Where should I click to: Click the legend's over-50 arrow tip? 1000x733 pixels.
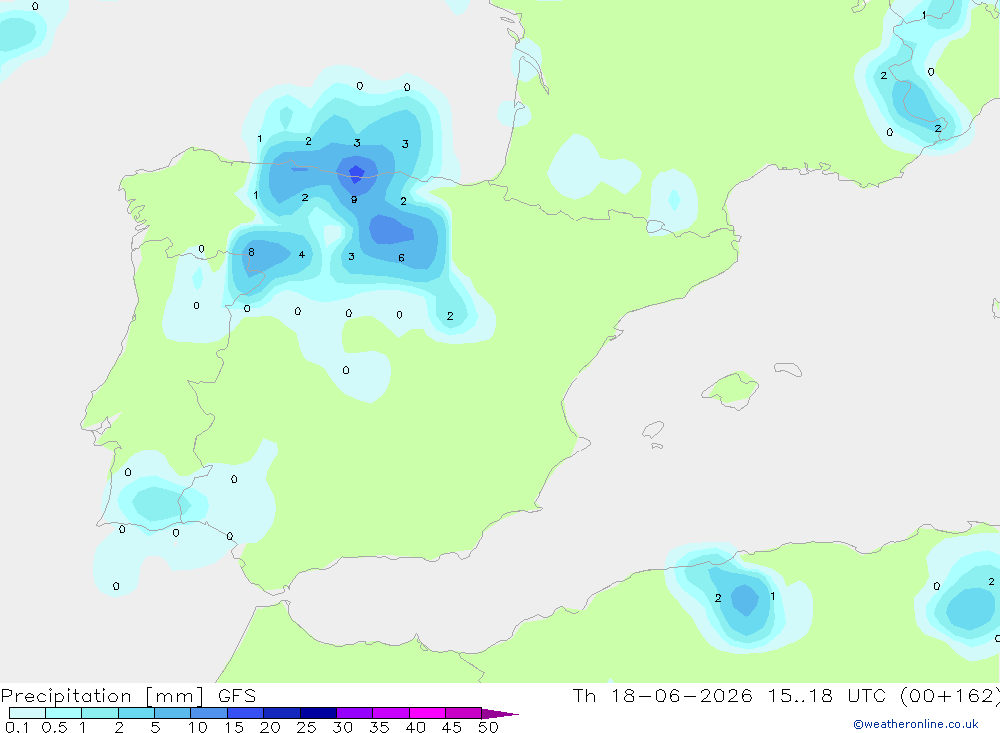(501, 713)
